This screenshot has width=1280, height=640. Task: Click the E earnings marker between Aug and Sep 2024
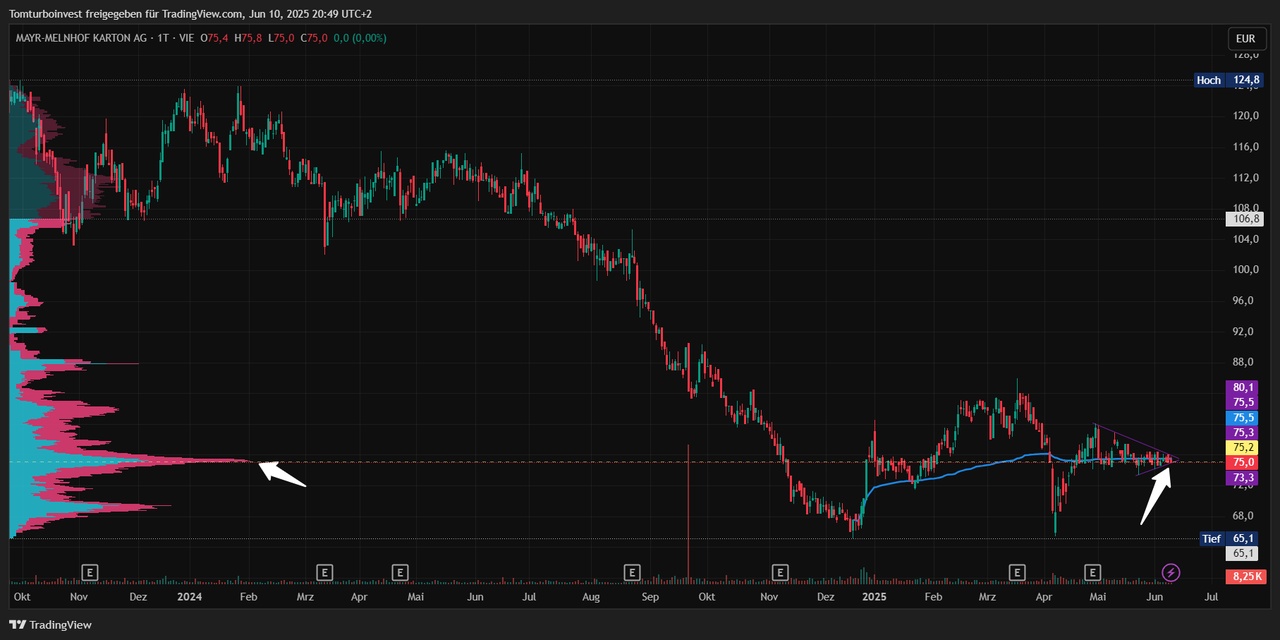click(x=632, y=572)
